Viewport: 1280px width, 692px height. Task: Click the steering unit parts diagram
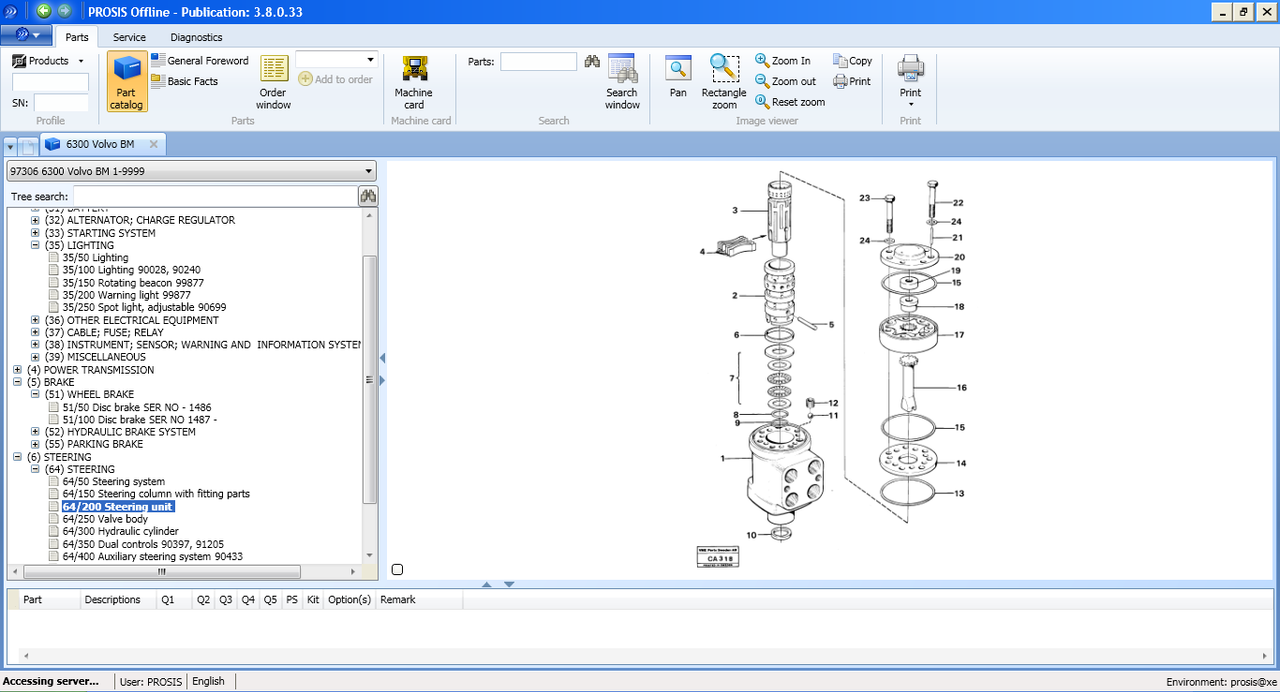830,370
